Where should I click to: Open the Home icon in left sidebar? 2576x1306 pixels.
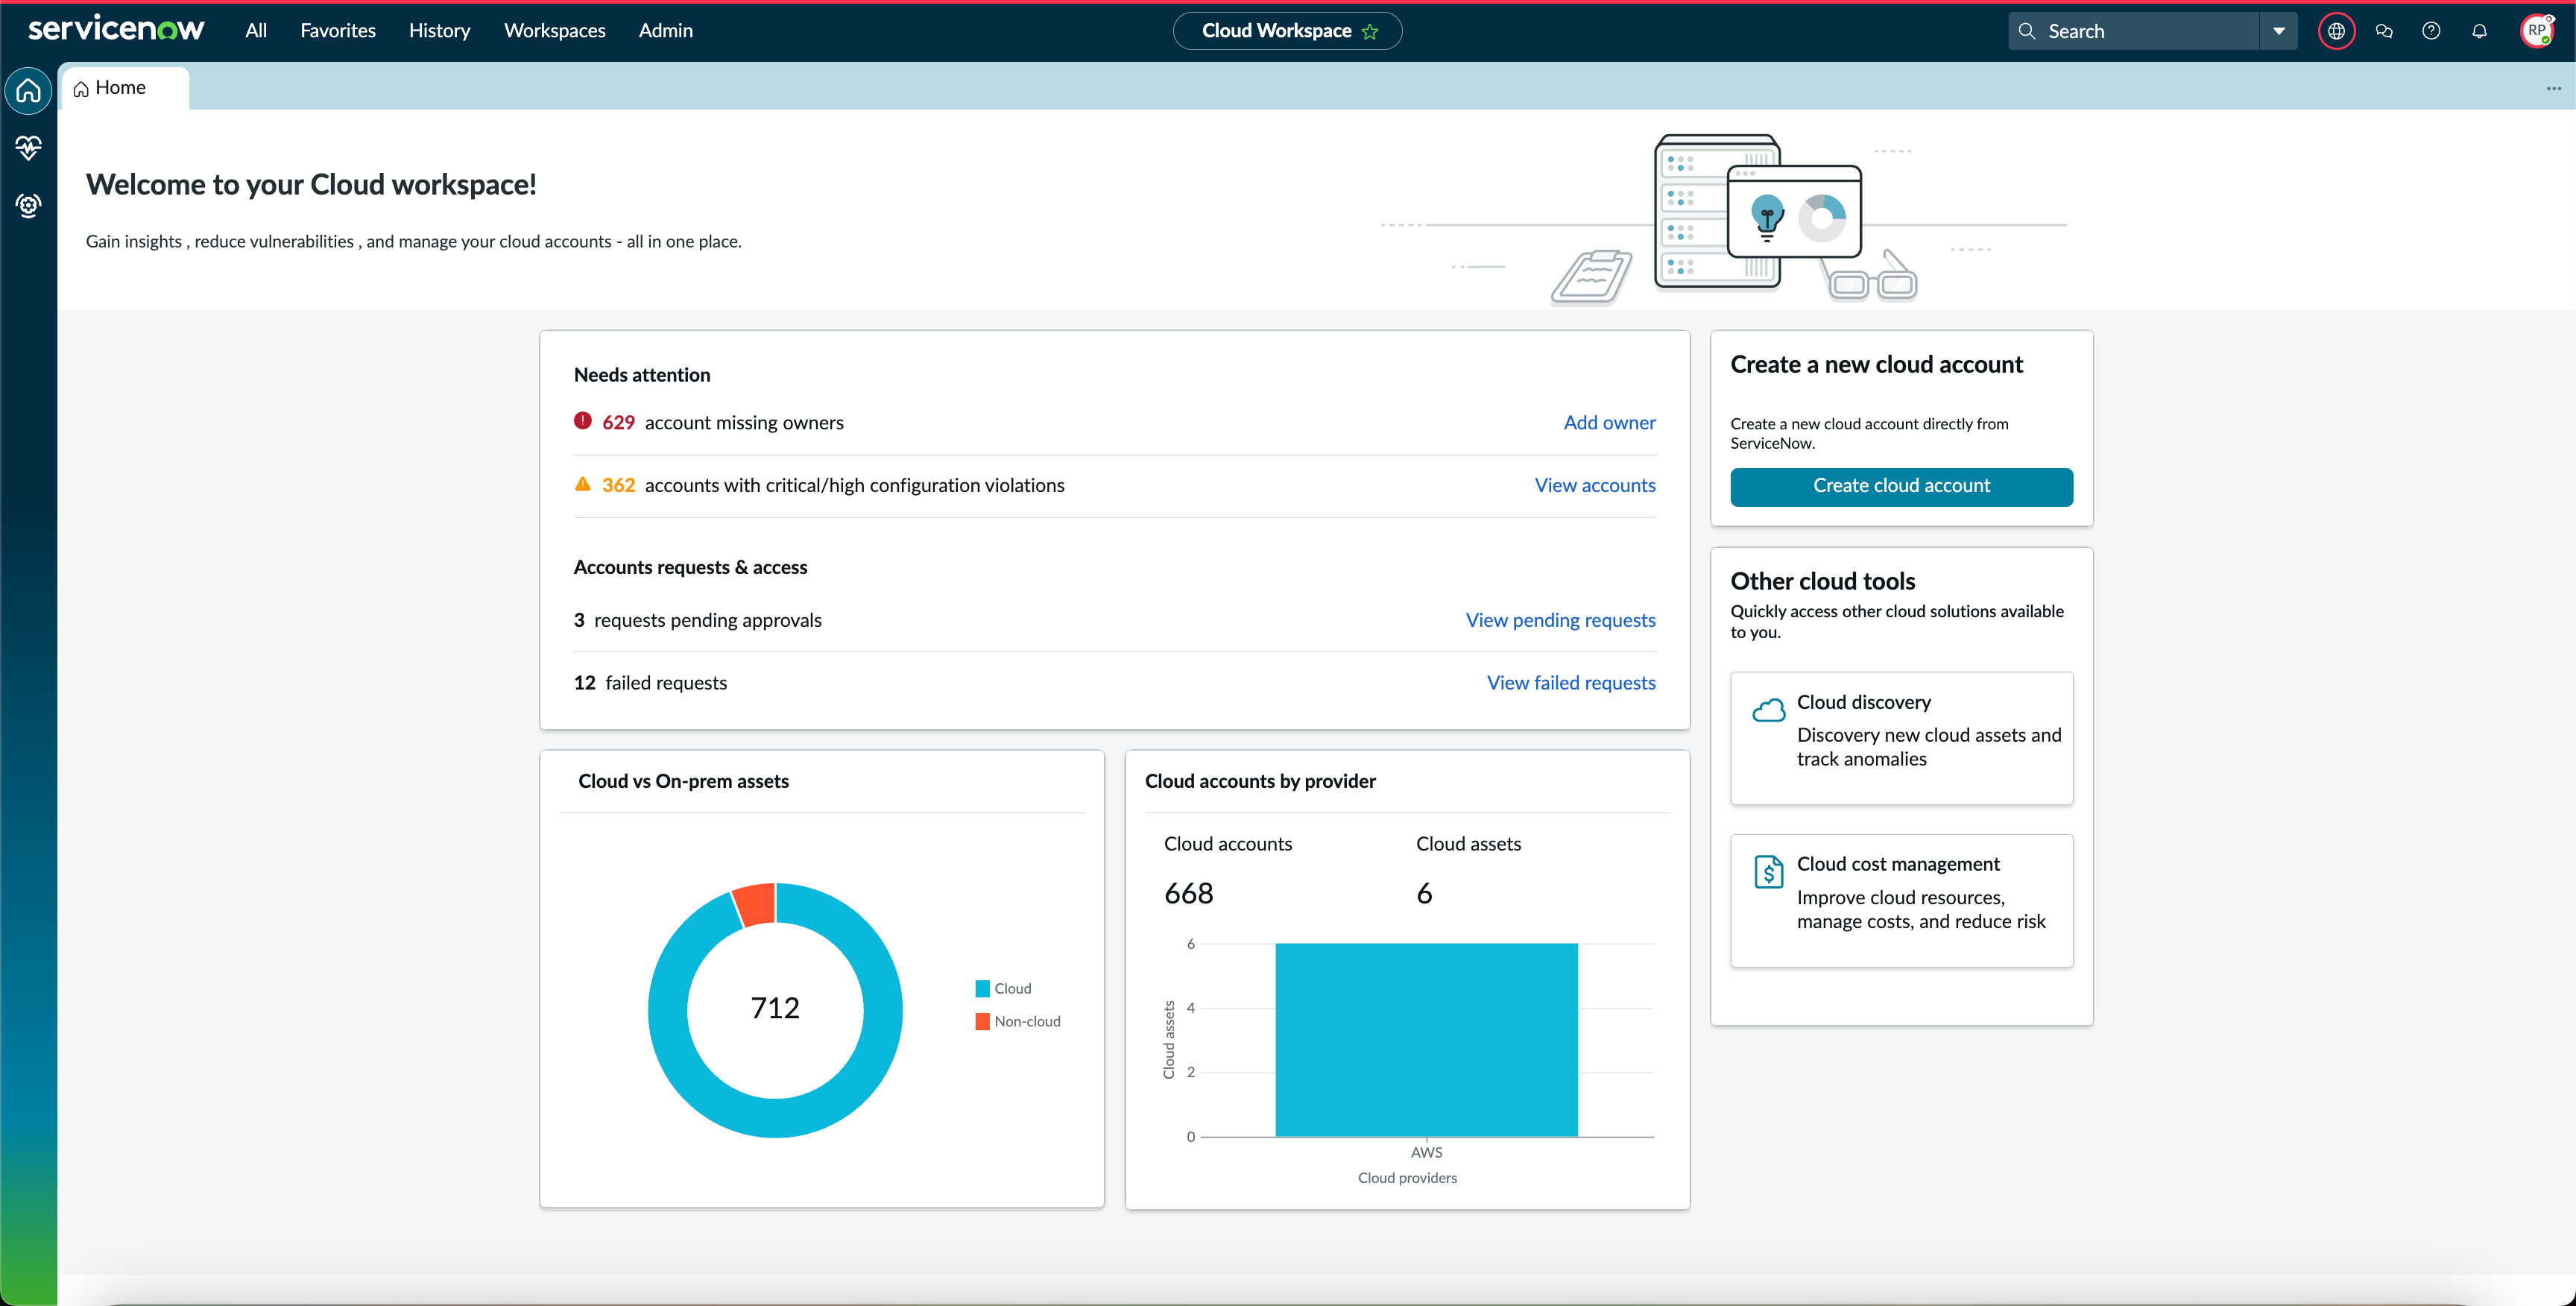[28, 91]
